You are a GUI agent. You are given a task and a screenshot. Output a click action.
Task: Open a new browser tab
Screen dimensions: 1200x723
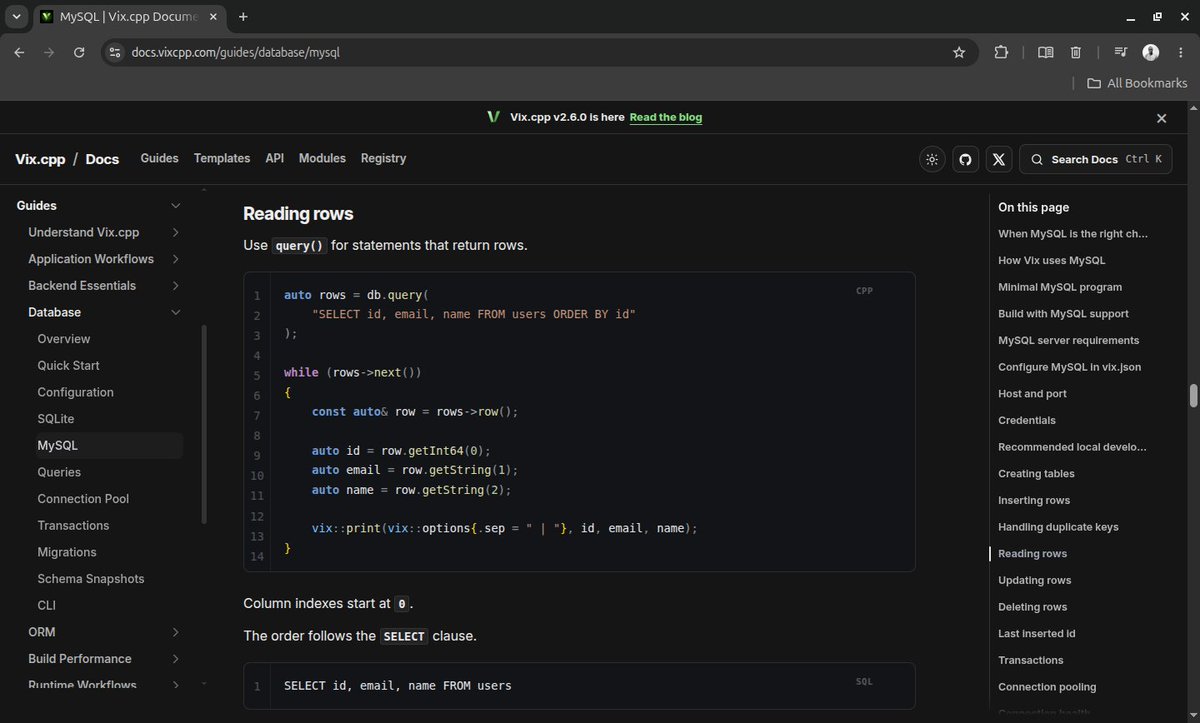click(x=243, y=17)
